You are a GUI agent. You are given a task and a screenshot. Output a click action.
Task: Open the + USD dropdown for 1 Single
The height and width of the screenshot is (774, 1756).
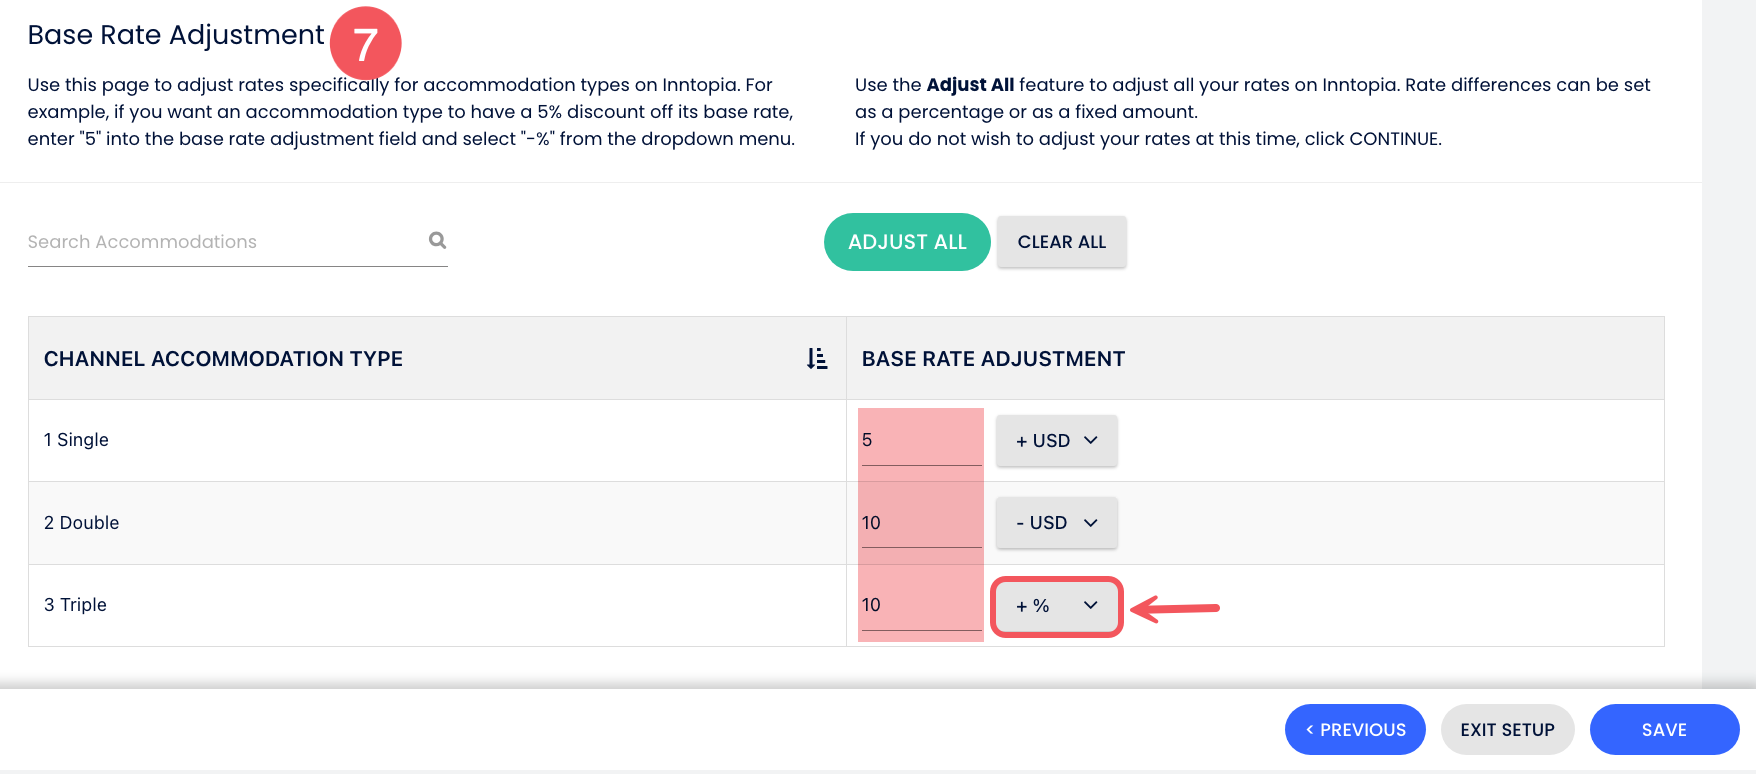tap(1056, 441)
